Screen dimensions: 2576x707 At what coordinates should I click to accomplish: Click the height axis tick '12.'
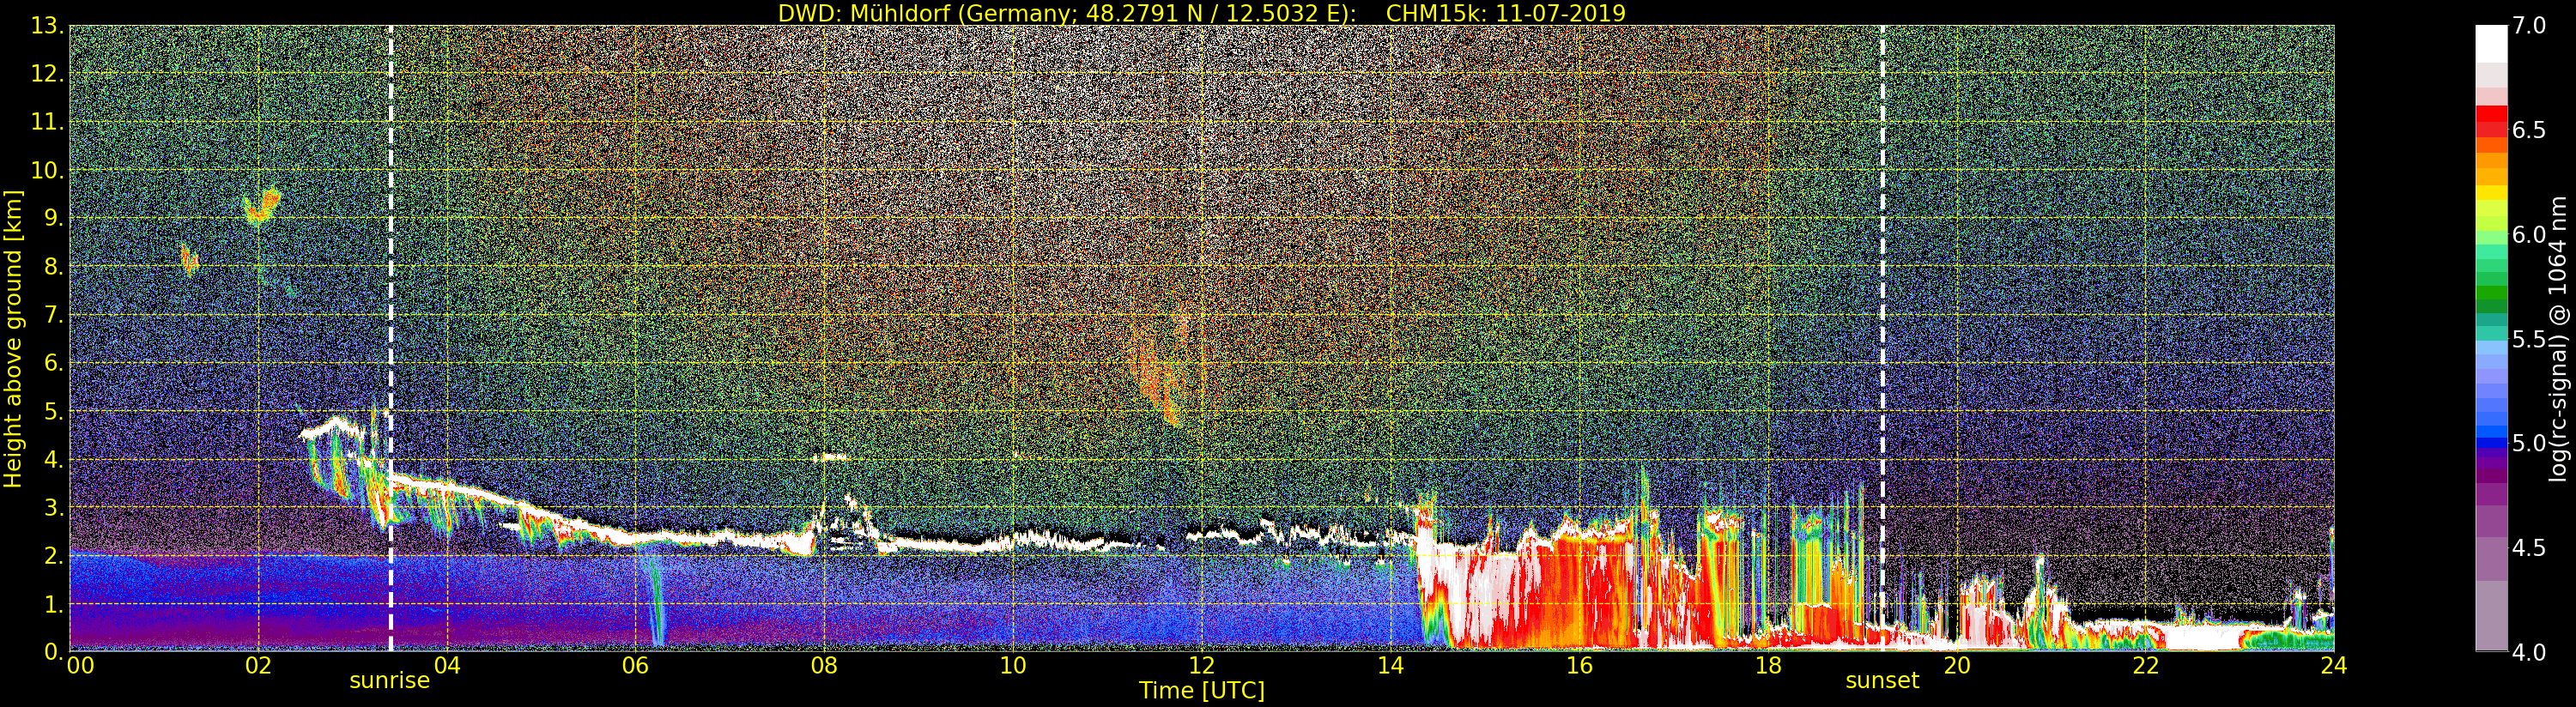point(47,74)
